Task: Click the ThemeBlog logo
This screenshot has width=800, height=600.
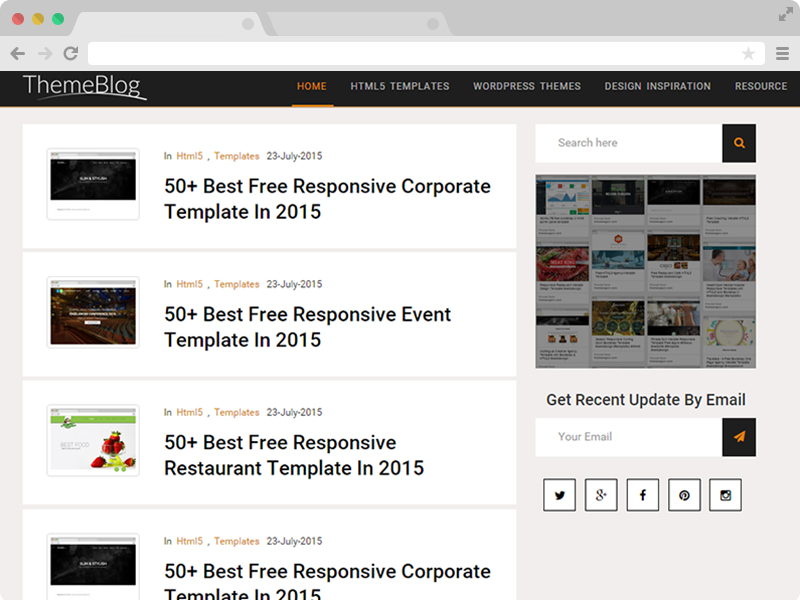Action: (83, 88)
